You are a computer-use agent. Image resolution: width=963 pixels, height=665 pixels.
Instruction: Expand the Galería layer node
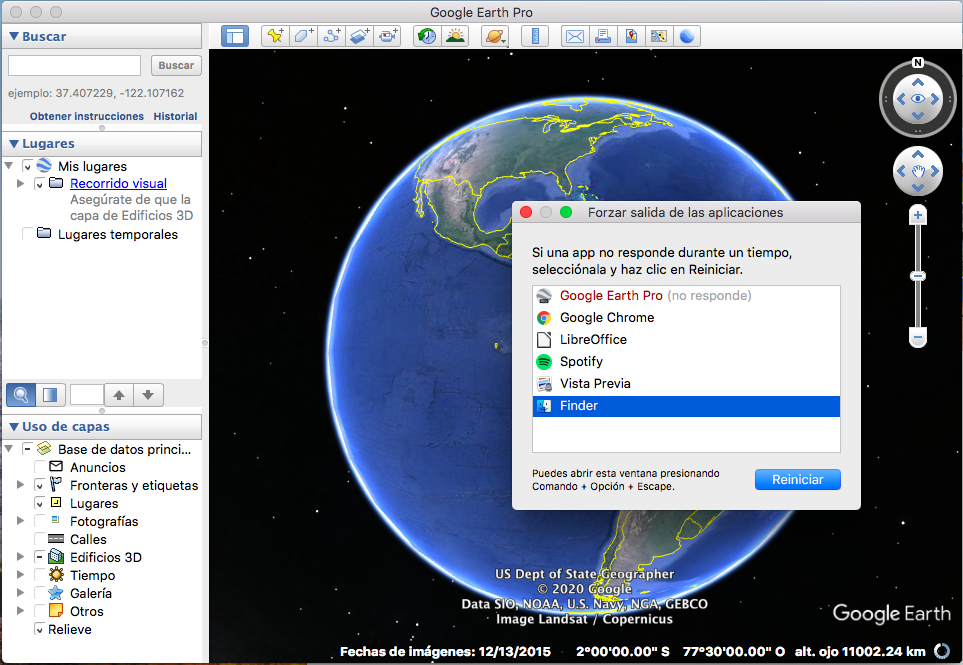point(20,593)
